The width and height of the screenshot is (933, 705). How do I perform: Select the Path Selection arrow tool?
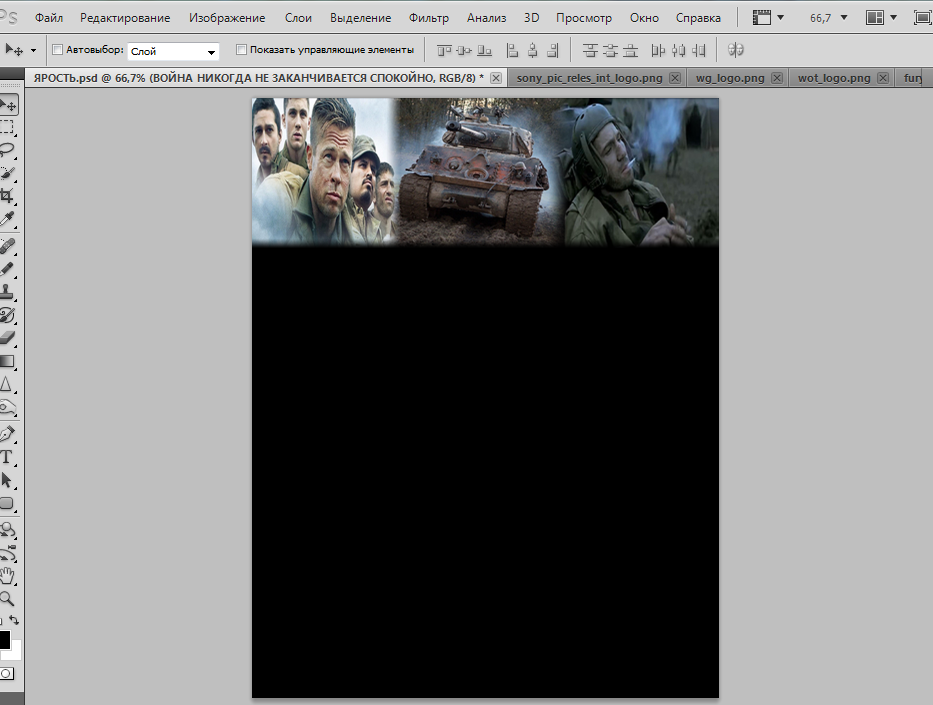click(x=7, y=480)
